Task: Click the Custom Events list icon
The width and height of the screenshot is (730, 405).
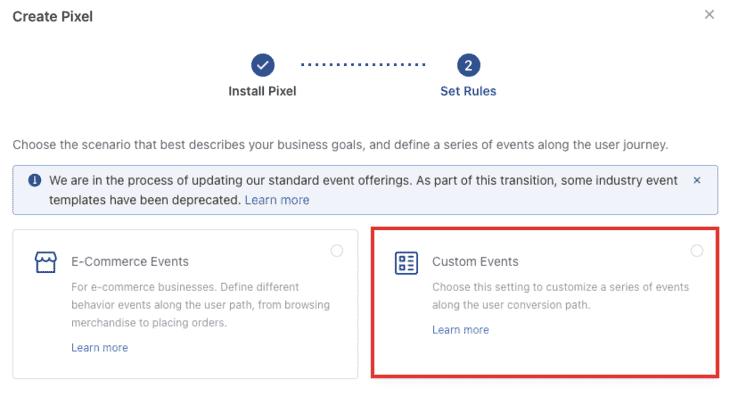Action: 406,263
